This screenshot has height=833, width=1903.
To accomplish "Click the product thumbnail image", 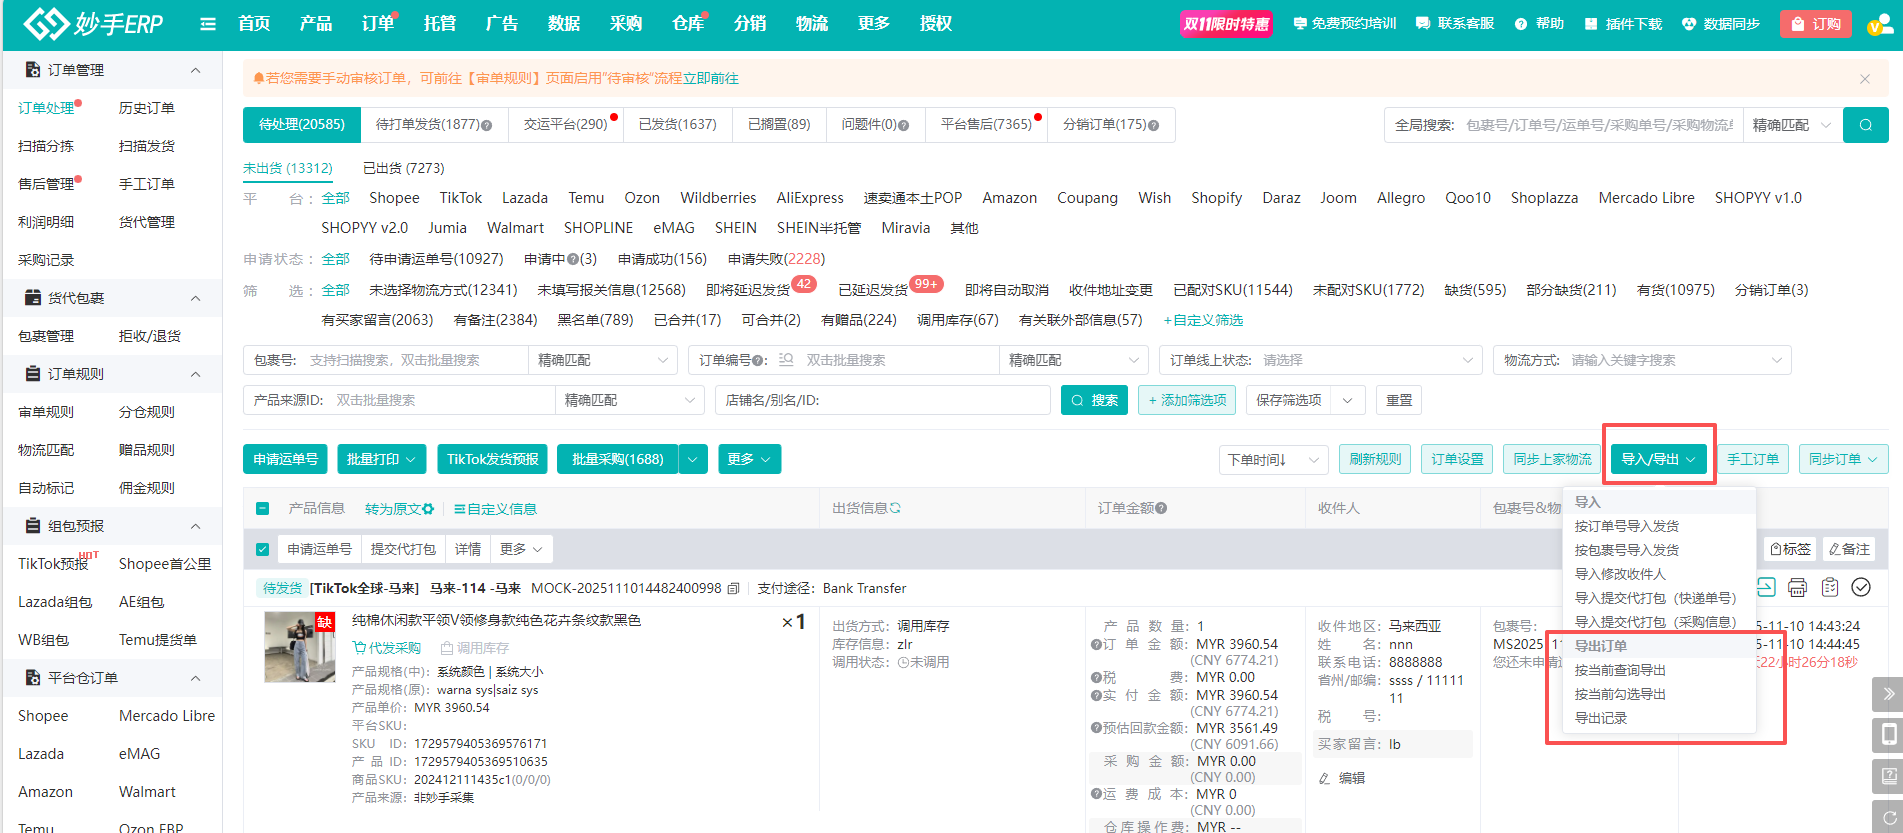I will tap(300, 647).
